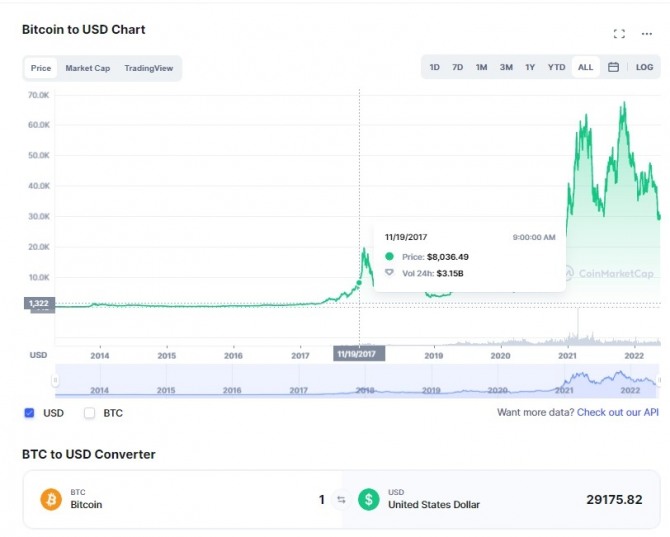Screen dimensions: 670x537
Task: Click the left handle of range slider
Action: click(55, 380)
